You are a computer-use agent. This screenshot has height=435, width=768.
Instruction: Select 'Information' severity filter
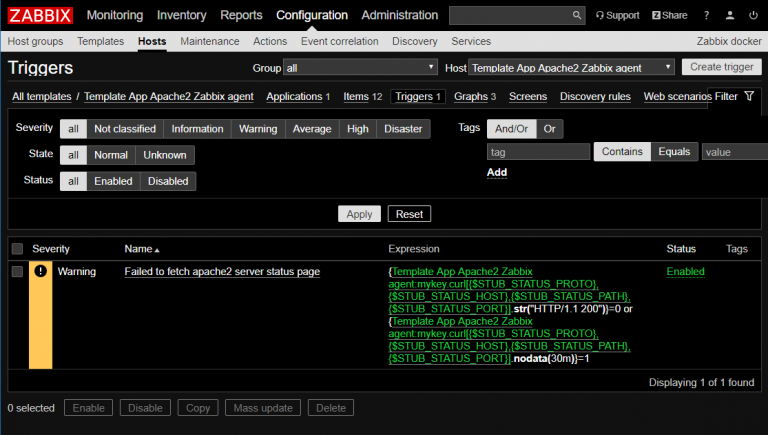tap(197, 129)
